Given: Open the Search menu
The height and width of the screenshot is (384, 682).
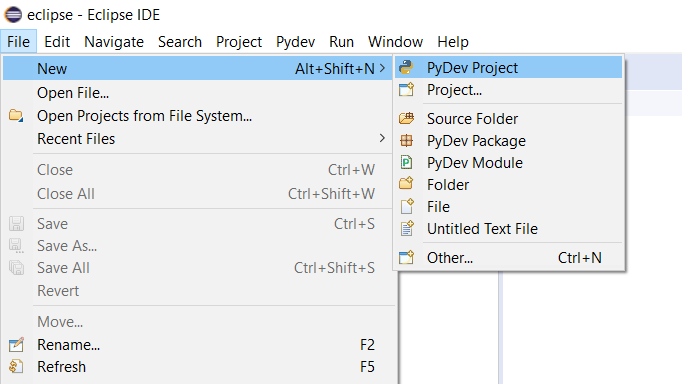Looking at the screenshot, I should 180,42.
